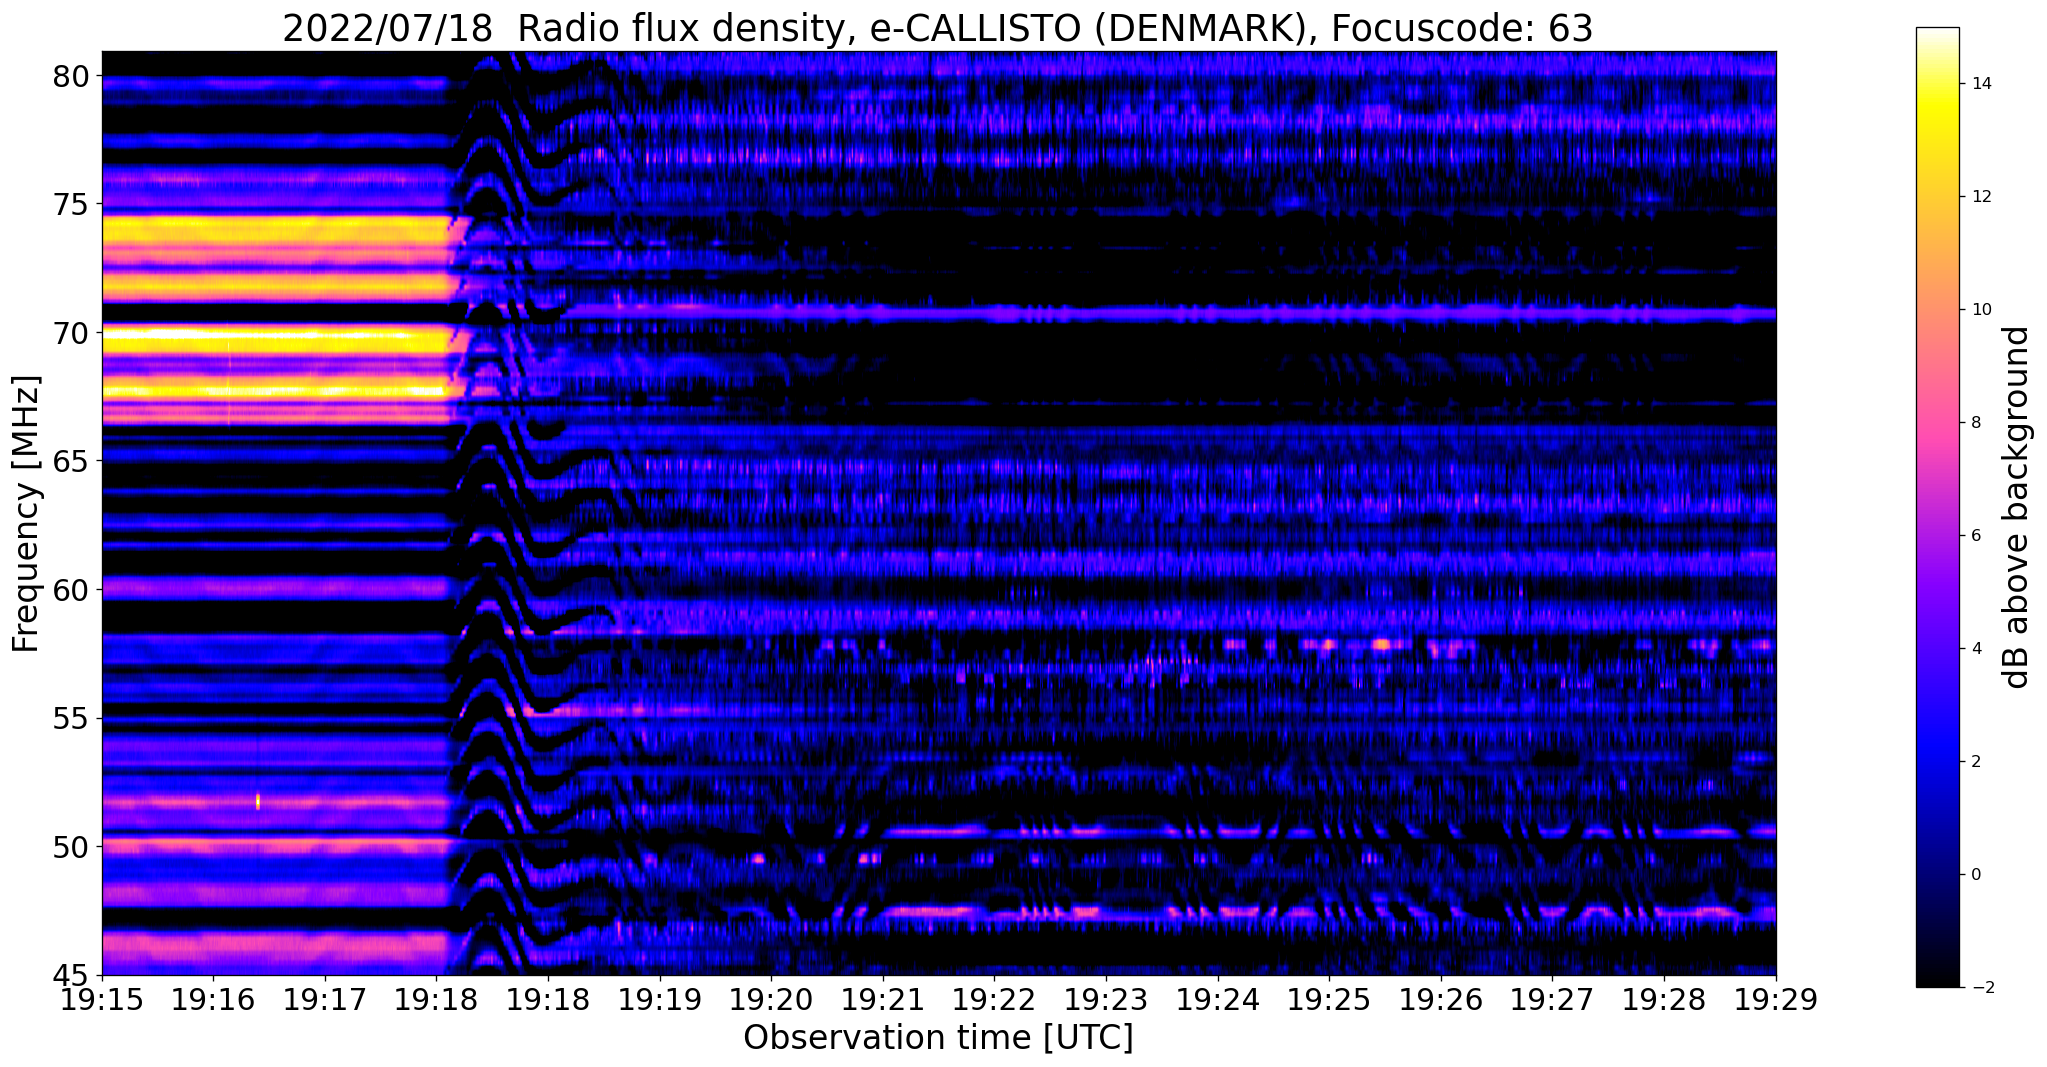
Task: Click the 19:20 time tick label
Action: point(771,1000)
